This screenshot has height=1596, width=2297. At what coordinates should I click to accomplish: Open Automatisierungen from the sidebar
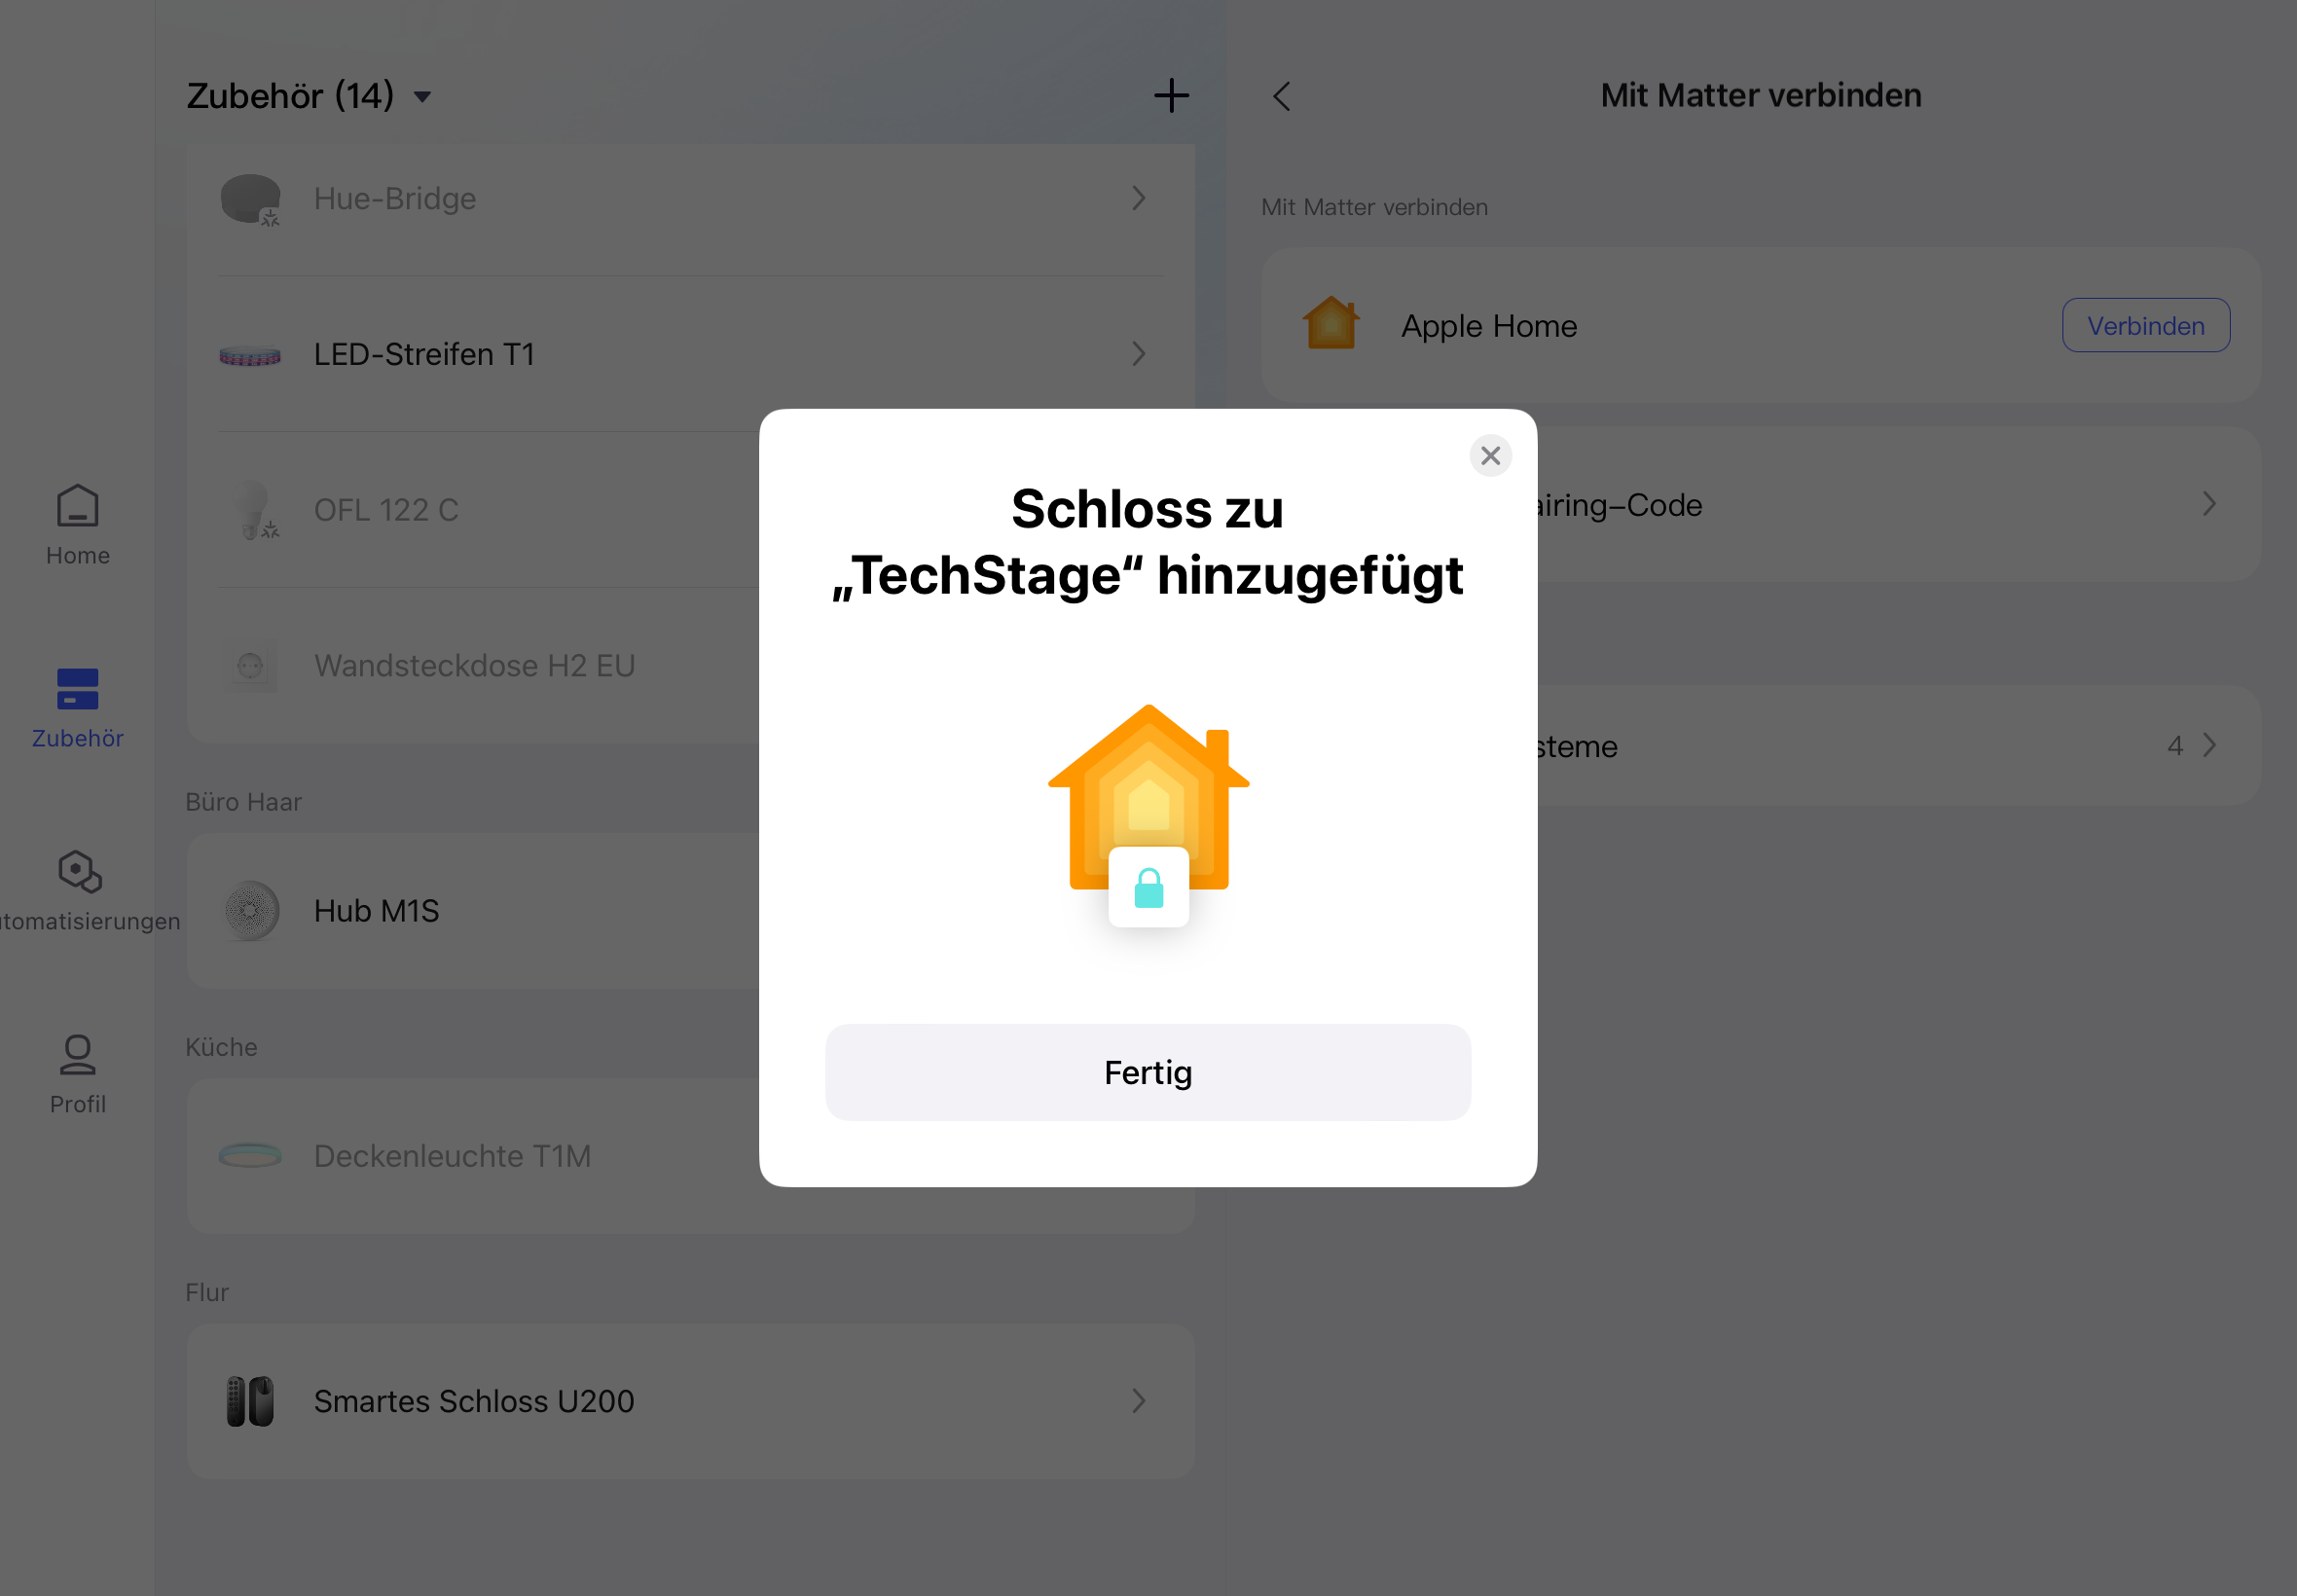pyautogui.click(x=78, y=891)
